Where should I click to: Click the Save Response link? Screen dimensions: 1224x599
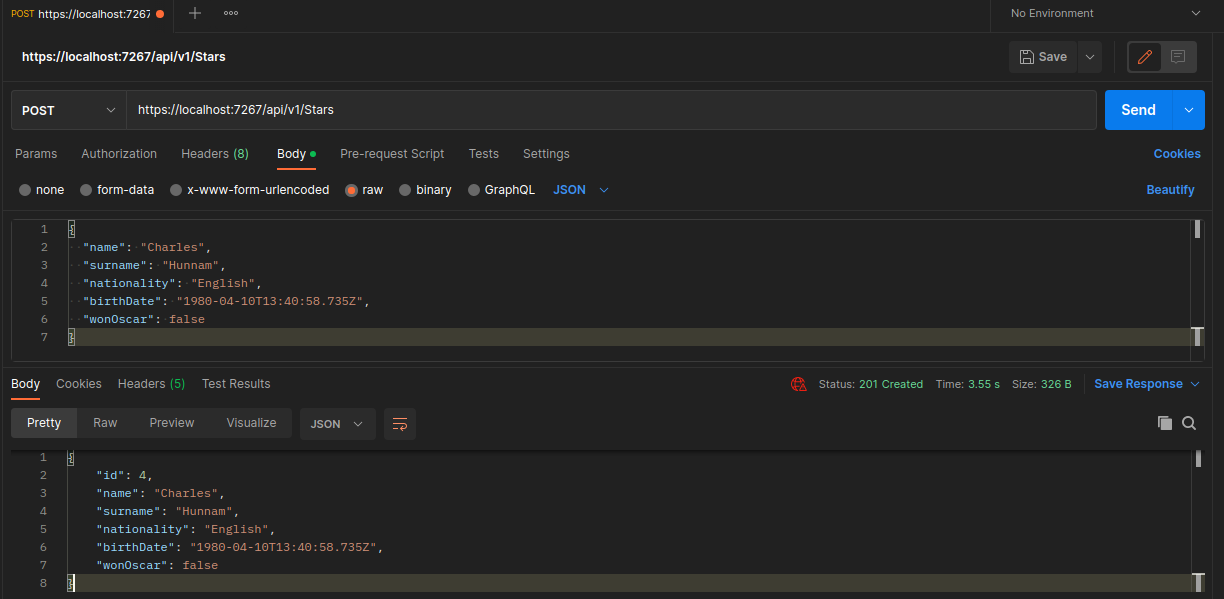(1138, 384)
